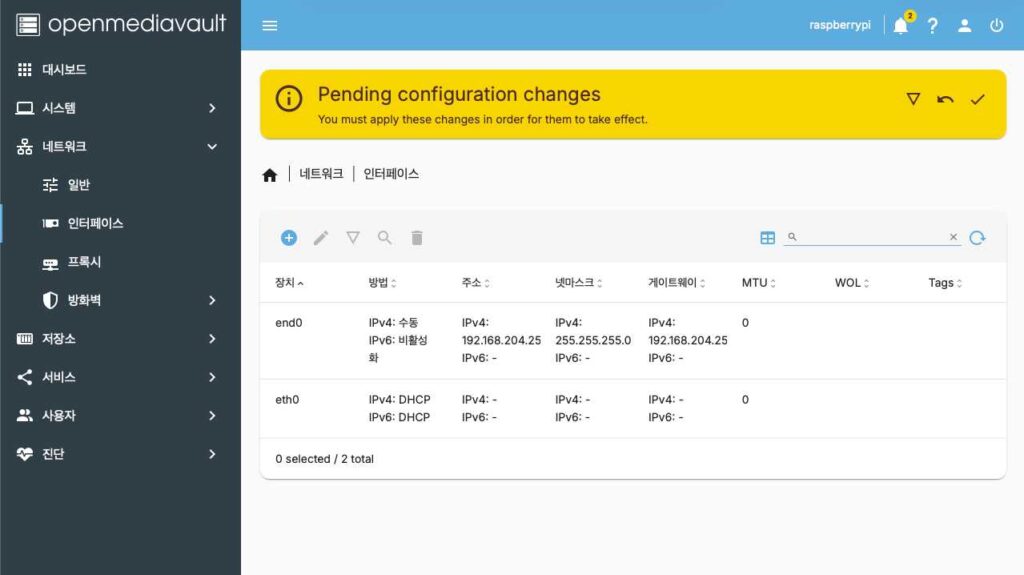Click '0 selected / 2 total' footer
The width and height of the screenshot is (1024, 575).
click(x=324, y=459)
